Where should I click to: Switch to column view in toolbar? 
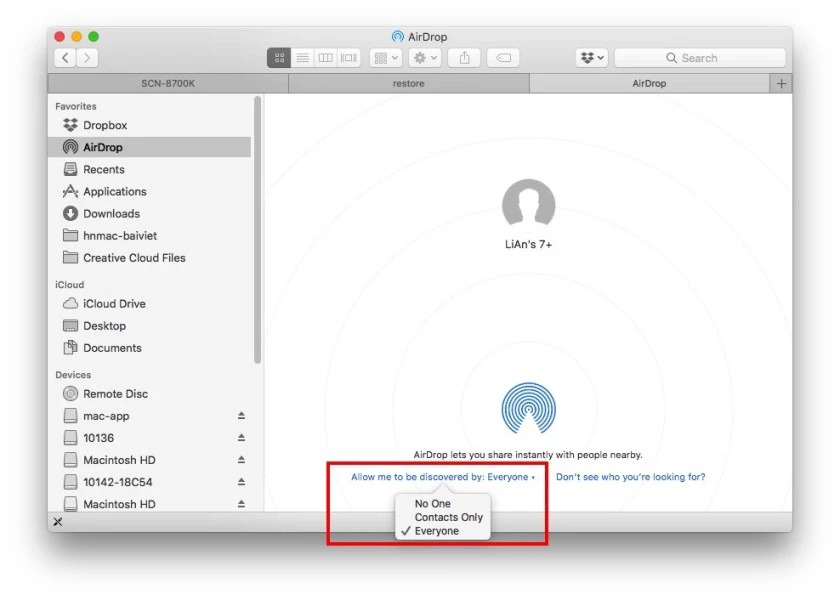[326, 58]
